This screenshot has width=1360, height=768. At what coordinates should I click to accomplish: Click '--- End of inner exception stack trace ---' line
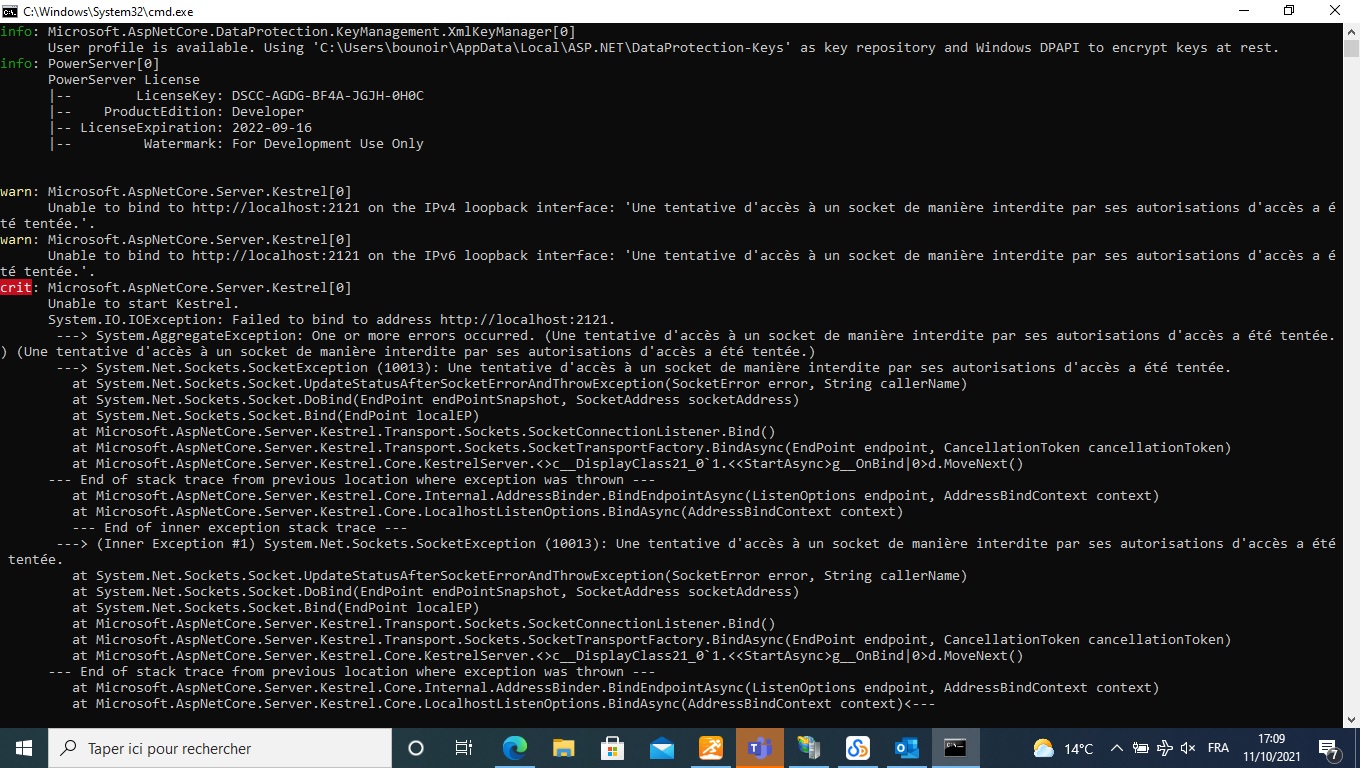point(240,528)
